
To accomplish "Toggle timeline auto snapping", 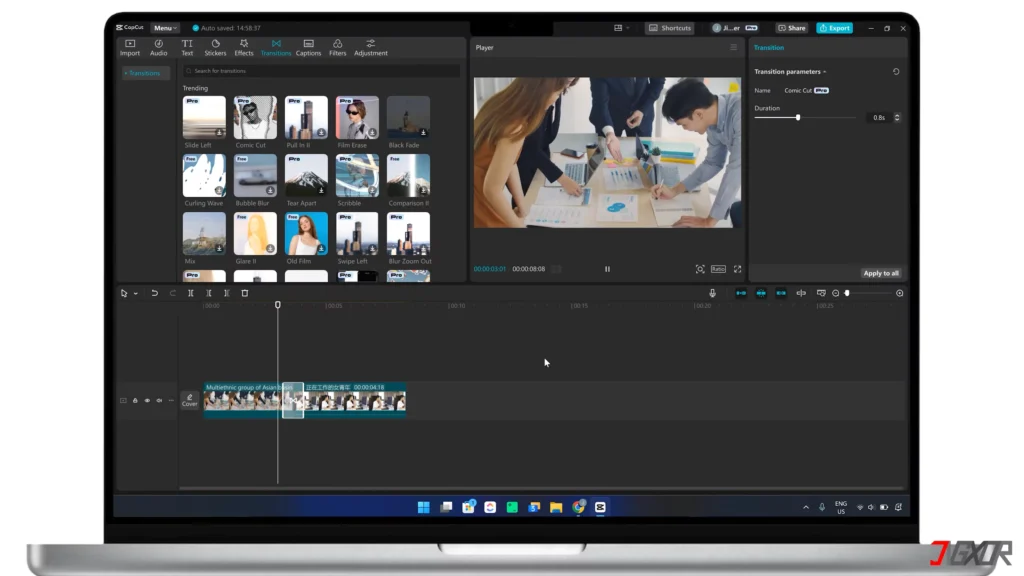I will click(x=761, y=294).
